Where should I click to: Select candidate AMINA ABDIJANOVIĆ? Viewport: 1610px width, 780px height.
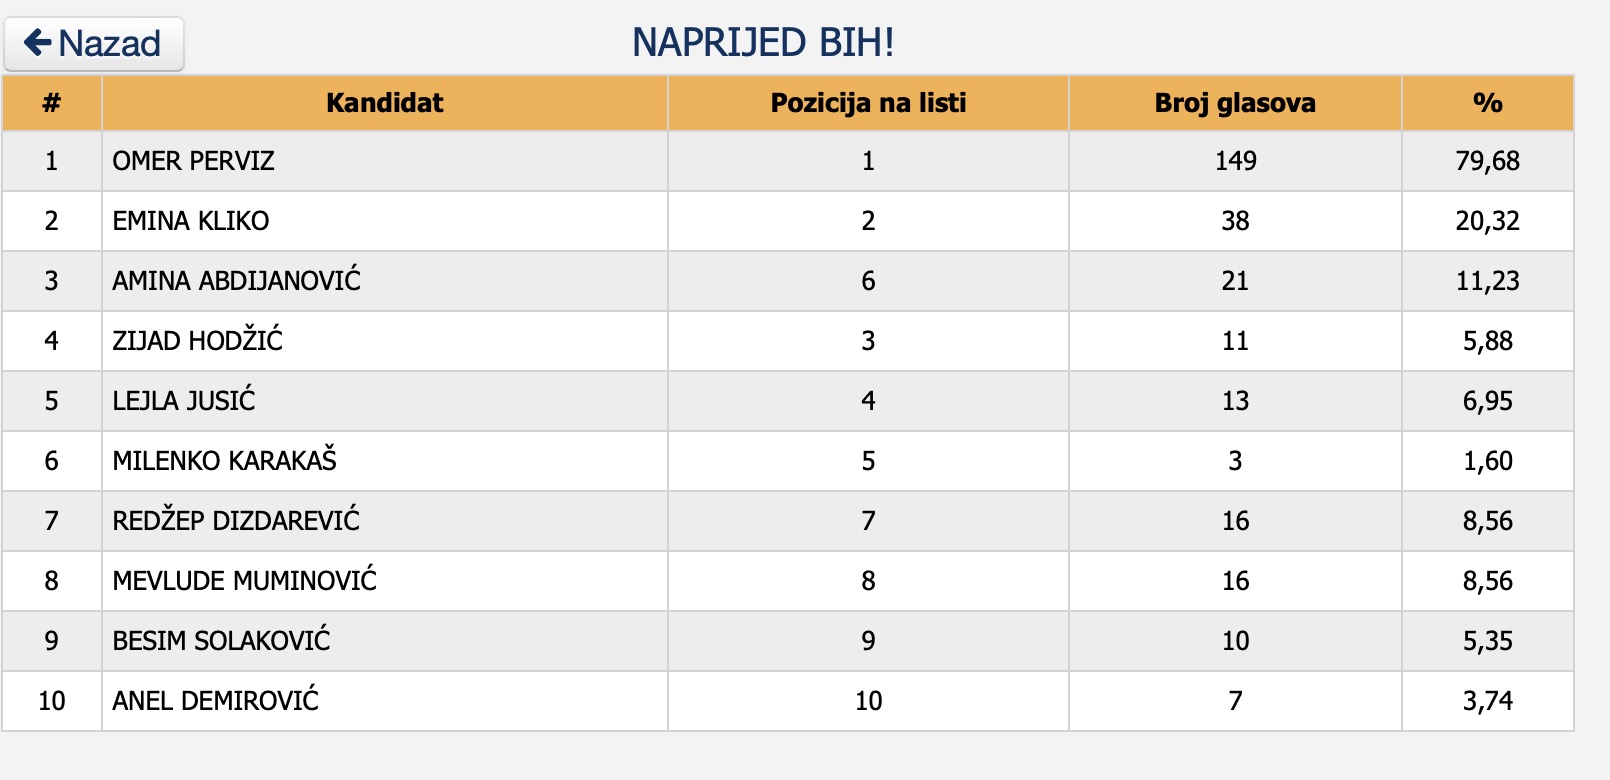236,281
